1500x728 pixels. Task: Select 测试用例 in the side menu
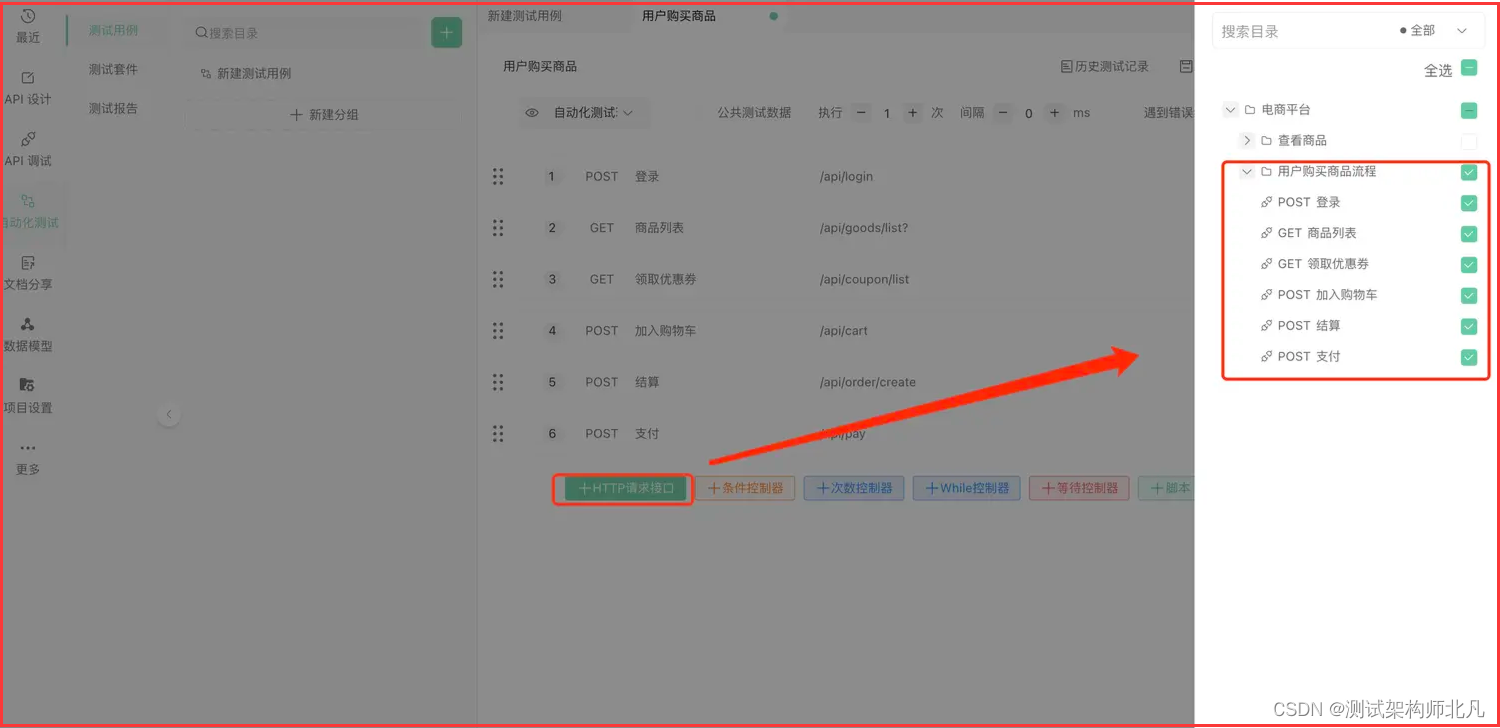[114, 31]
